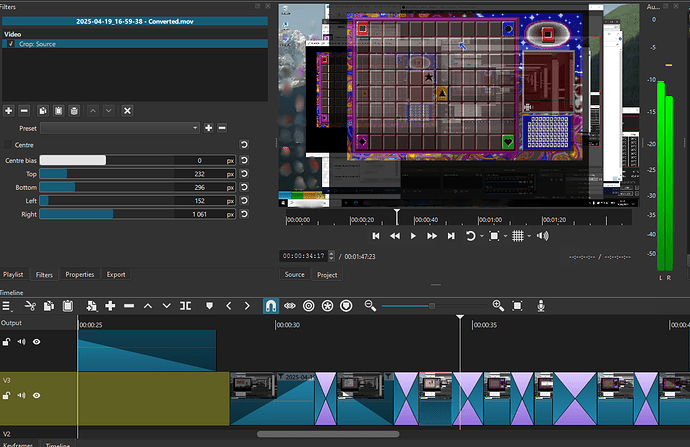690x447 pixels.
Task: Lift the selected clip from timeline
Action: [x=148, y=306]
